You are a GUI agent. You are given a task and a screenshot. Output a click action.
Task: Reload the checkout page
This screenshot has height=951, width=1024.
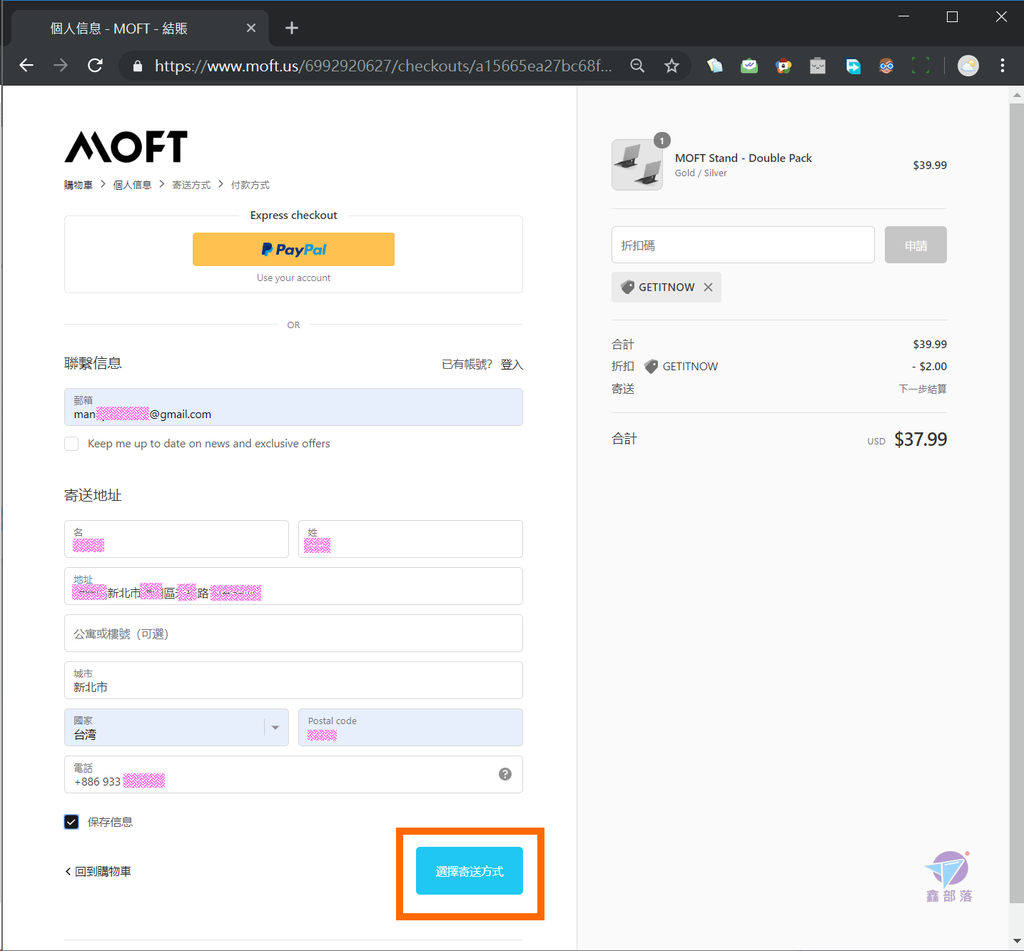tap(95, 65)
